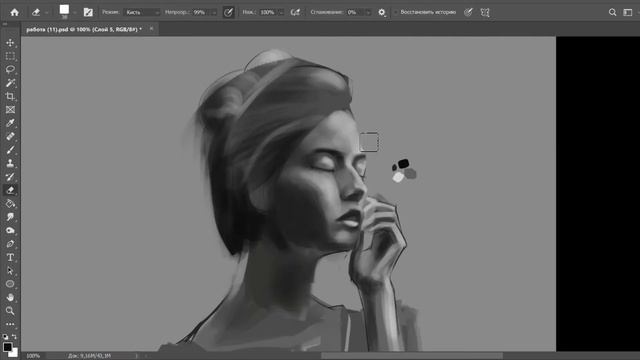The image size is (640, 360).
Task: Select the Clone Stamp tool
Action: [10, 163]
